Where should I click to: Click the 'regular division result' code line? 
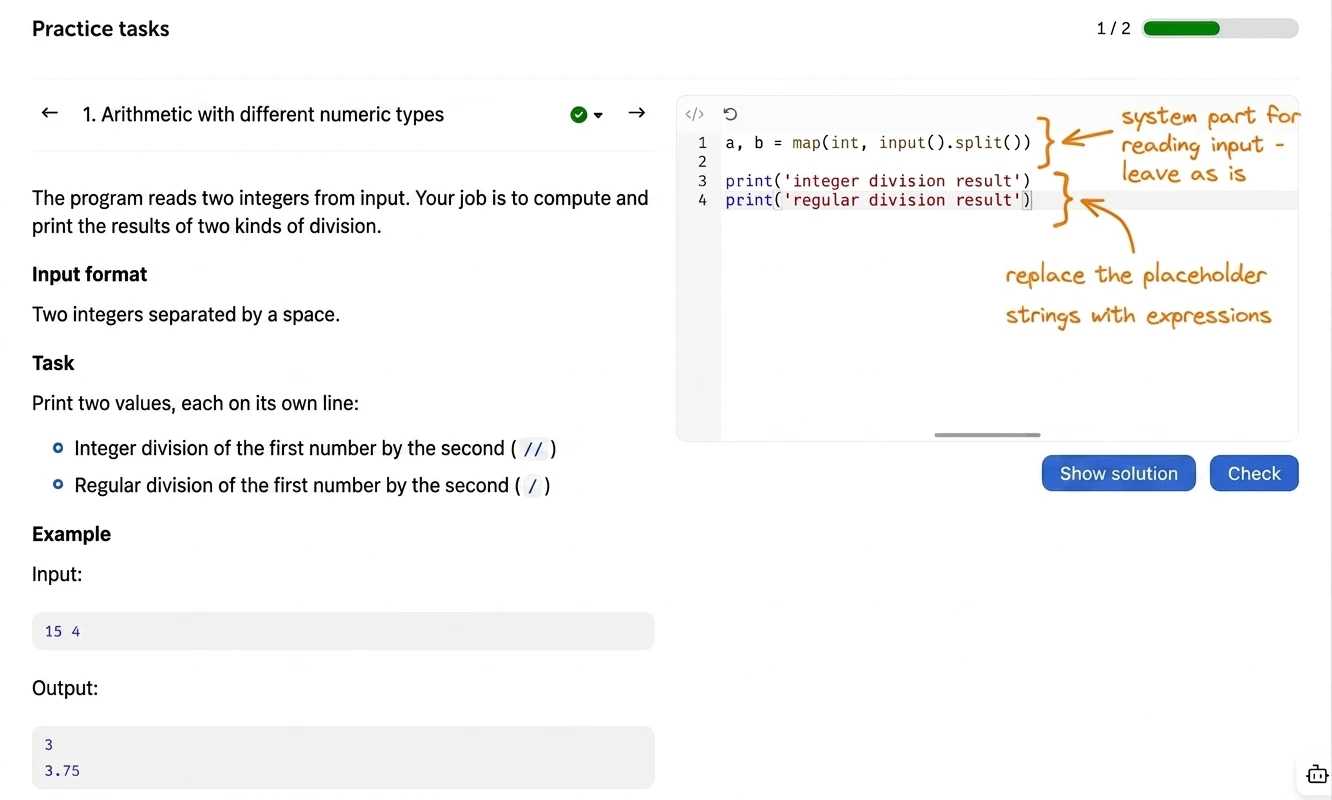pyautogui.click(x=878, y=200)
